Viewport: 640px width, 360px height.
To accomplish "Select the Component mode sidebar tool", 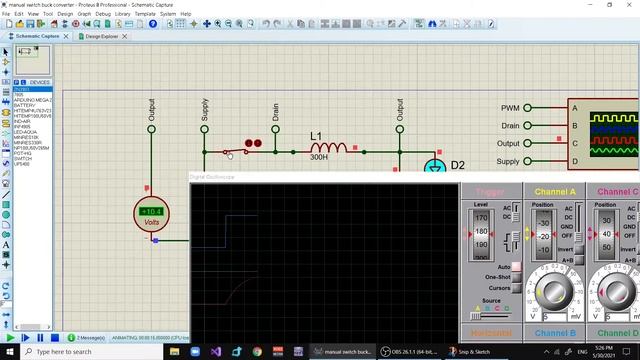I will pyautogui.click(x=6, y=62).
